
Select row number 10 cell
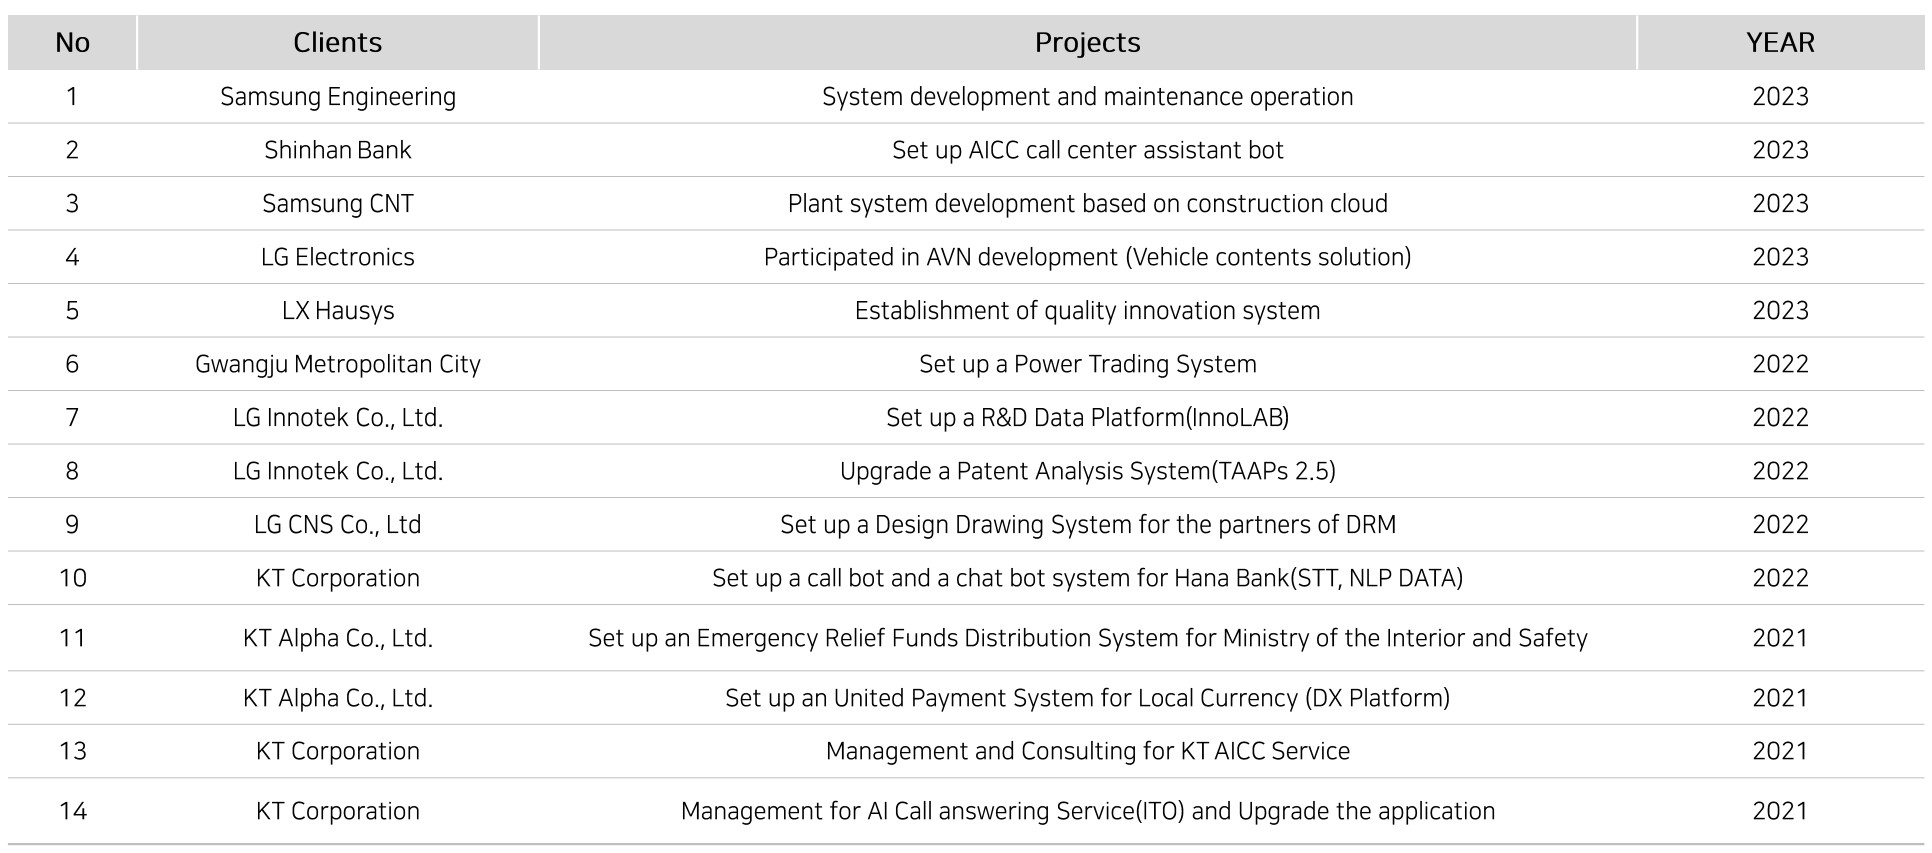tap(72, 578)
